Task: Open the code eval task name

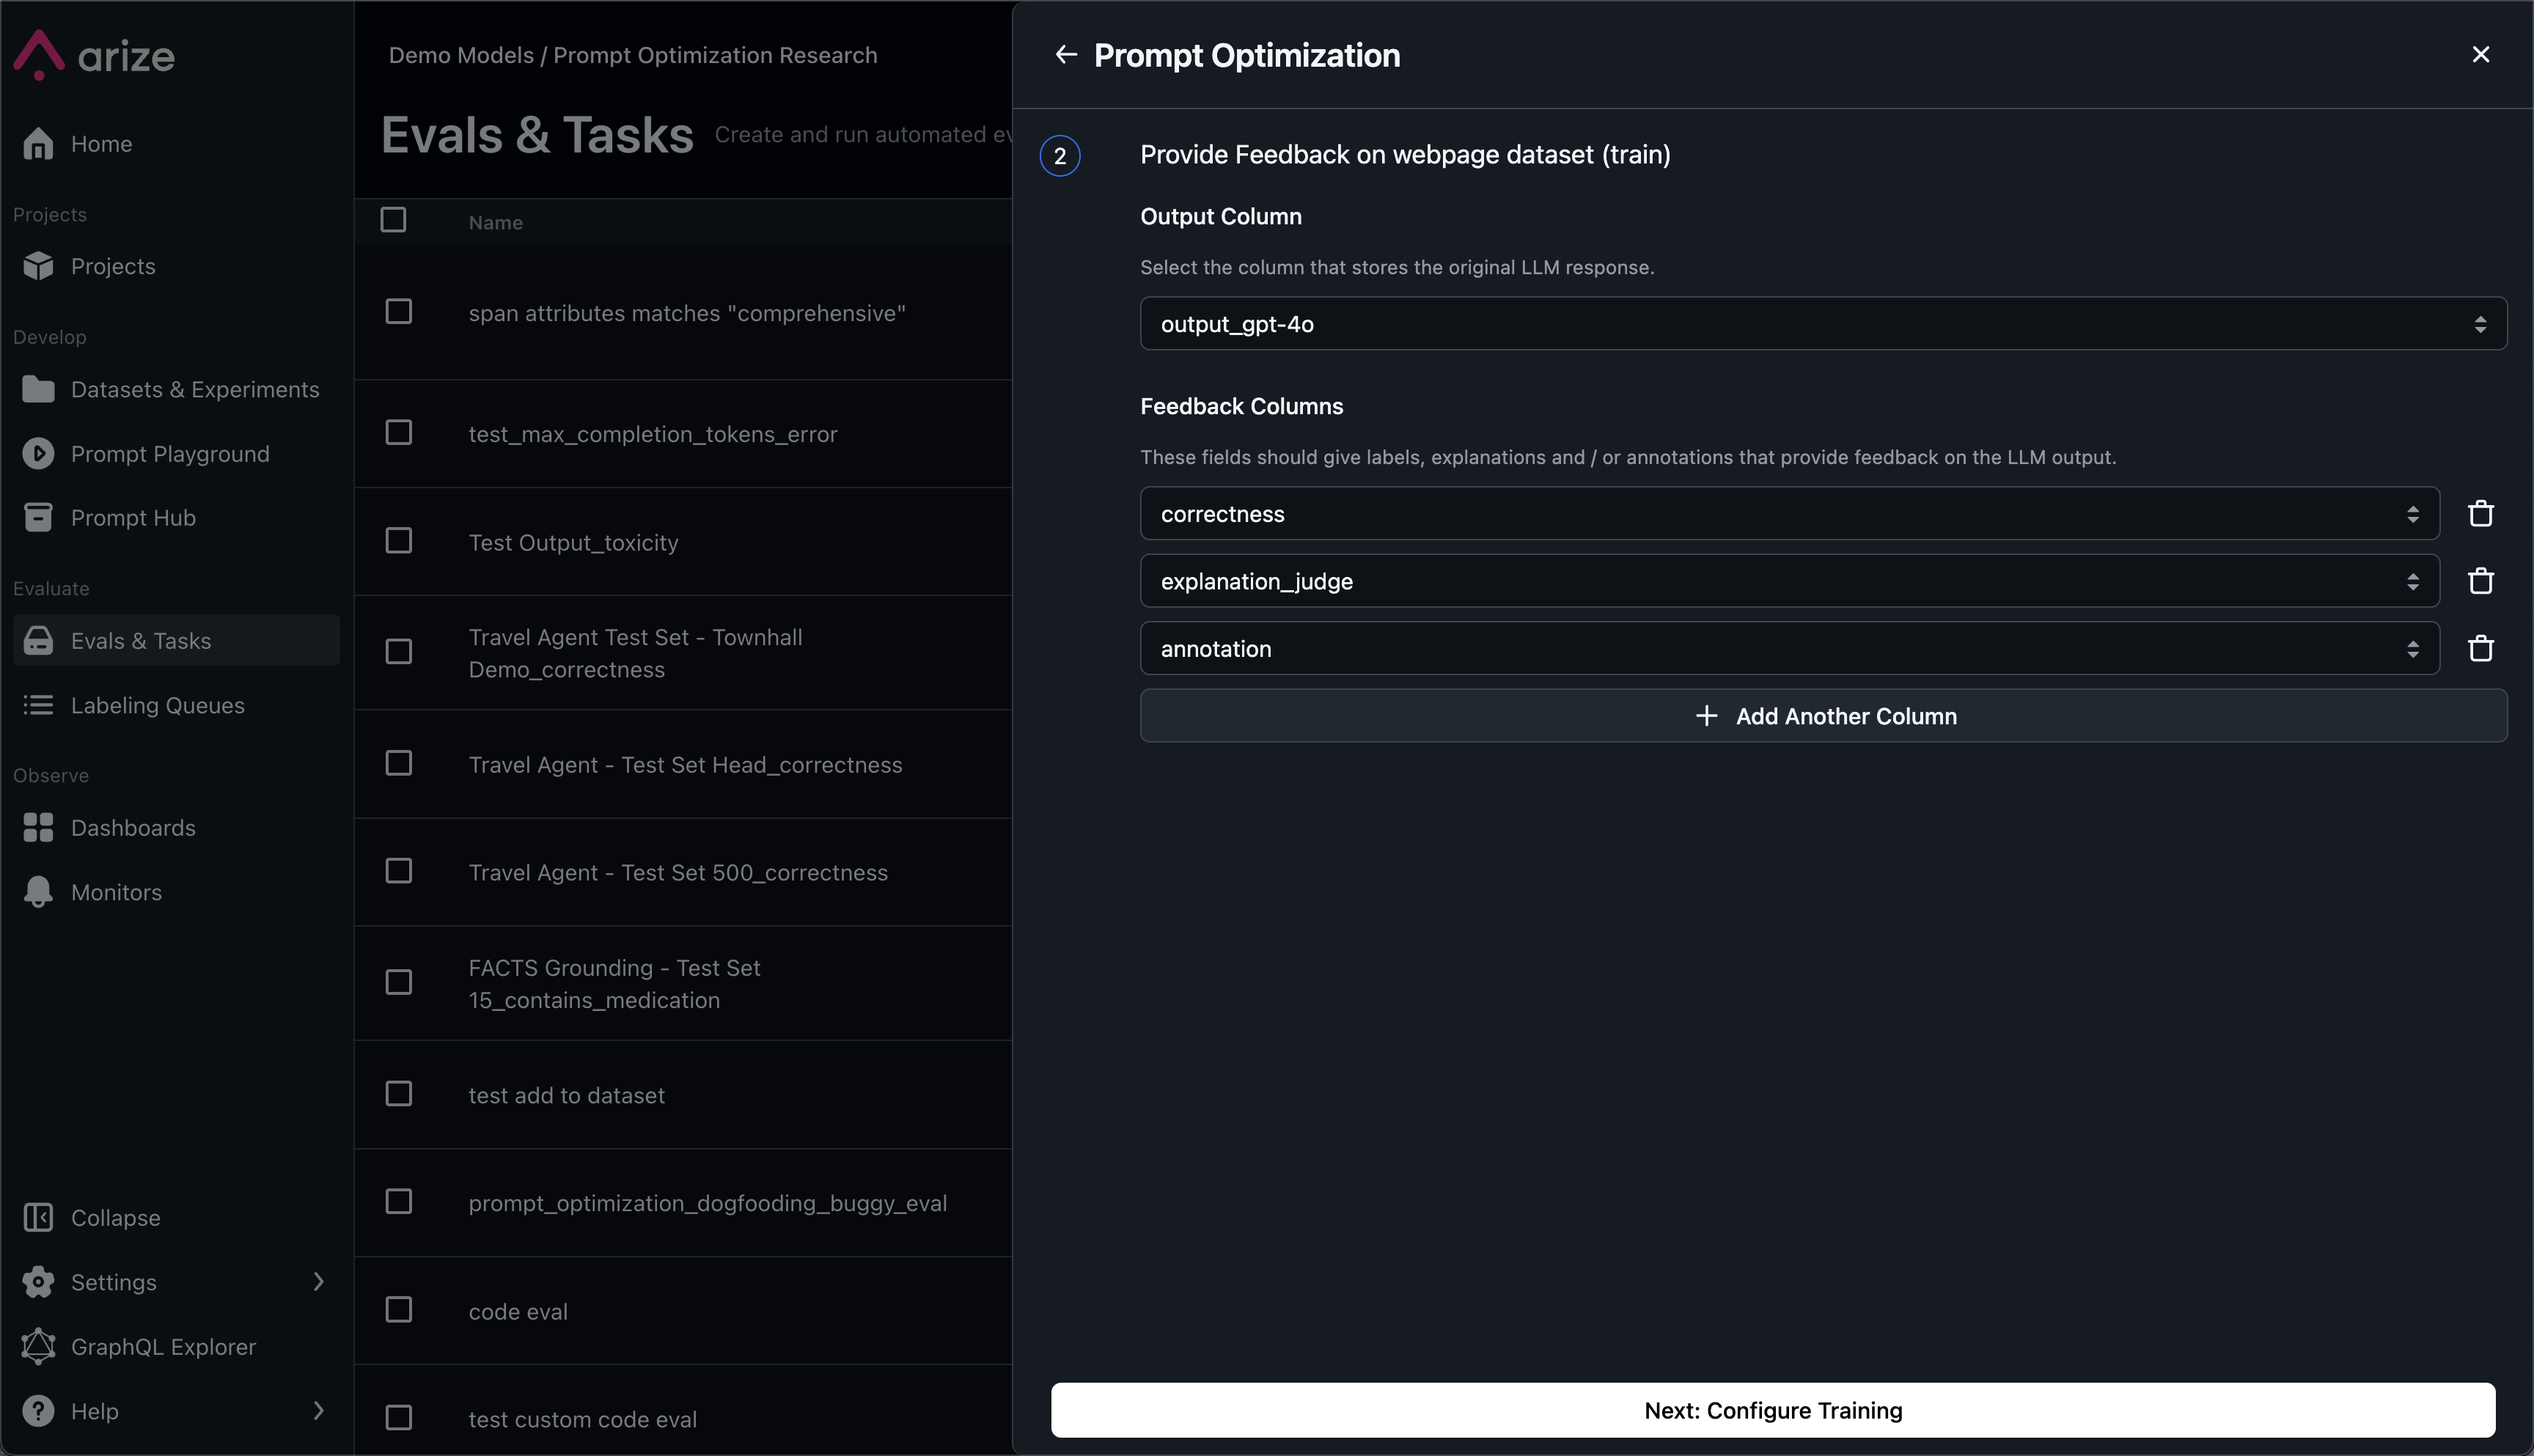Action: click(518, 1312)
